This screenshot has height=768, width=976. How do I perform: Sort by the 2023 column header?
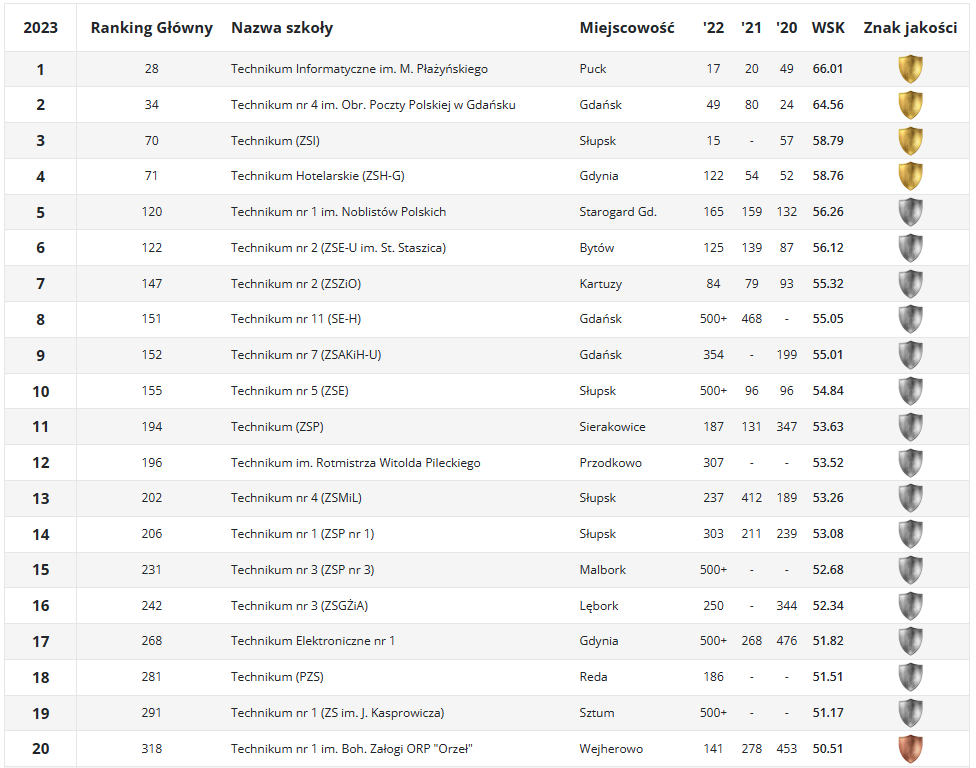coord(40,28)
